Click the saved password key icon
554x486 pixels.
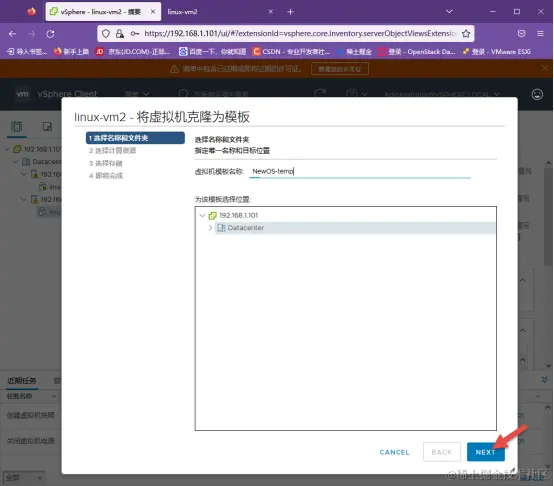coord(135,34)
